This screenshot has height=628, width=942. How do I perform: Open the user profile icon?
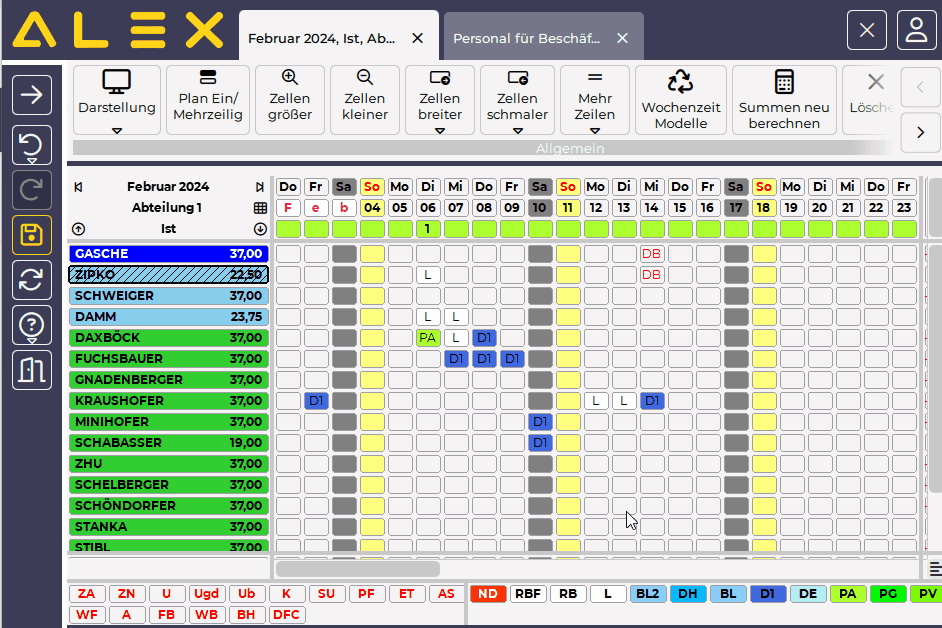916,30
